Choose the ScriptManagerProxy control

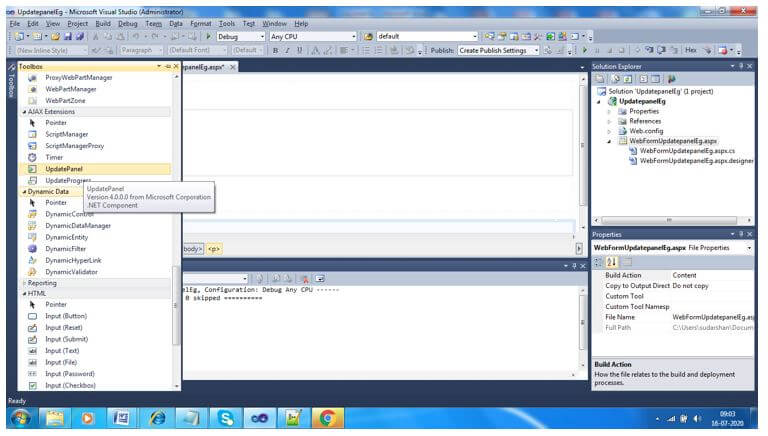click(x=74, y=146)
